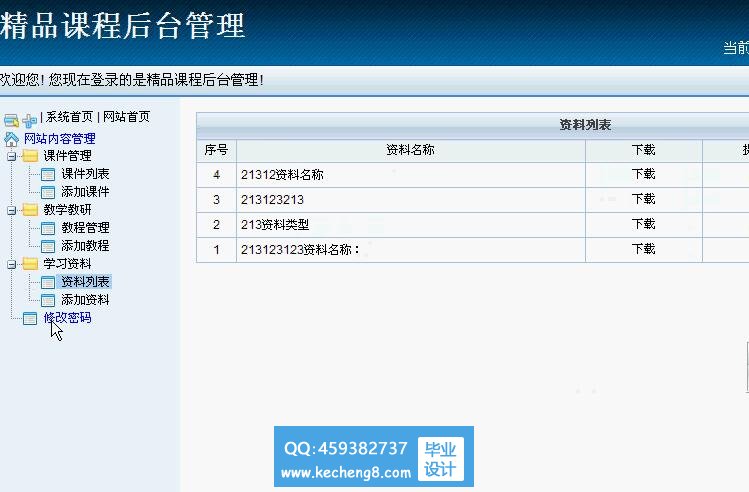Click the 学习资料 folder icon
This screenshot has height=492, width=749.
coord(31,264)
